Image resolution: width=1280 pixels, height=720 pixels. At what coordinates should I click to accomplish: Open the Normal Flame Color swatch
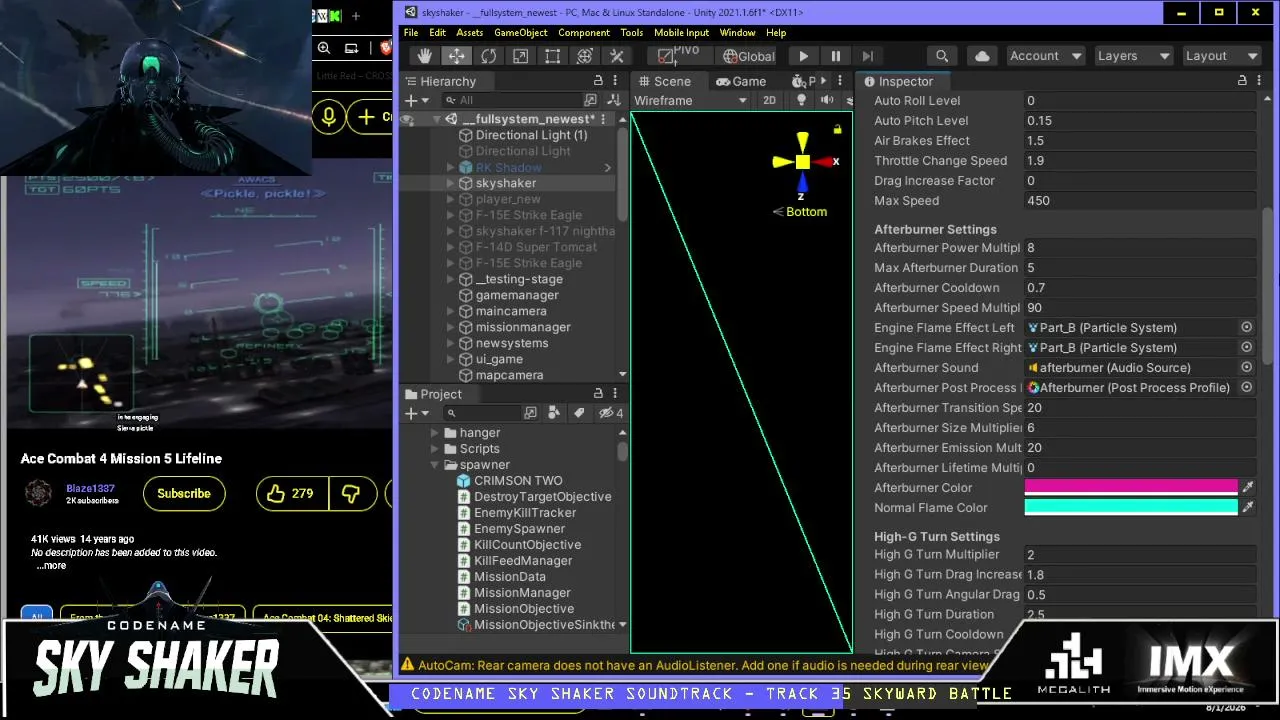tap(1131, 508)
